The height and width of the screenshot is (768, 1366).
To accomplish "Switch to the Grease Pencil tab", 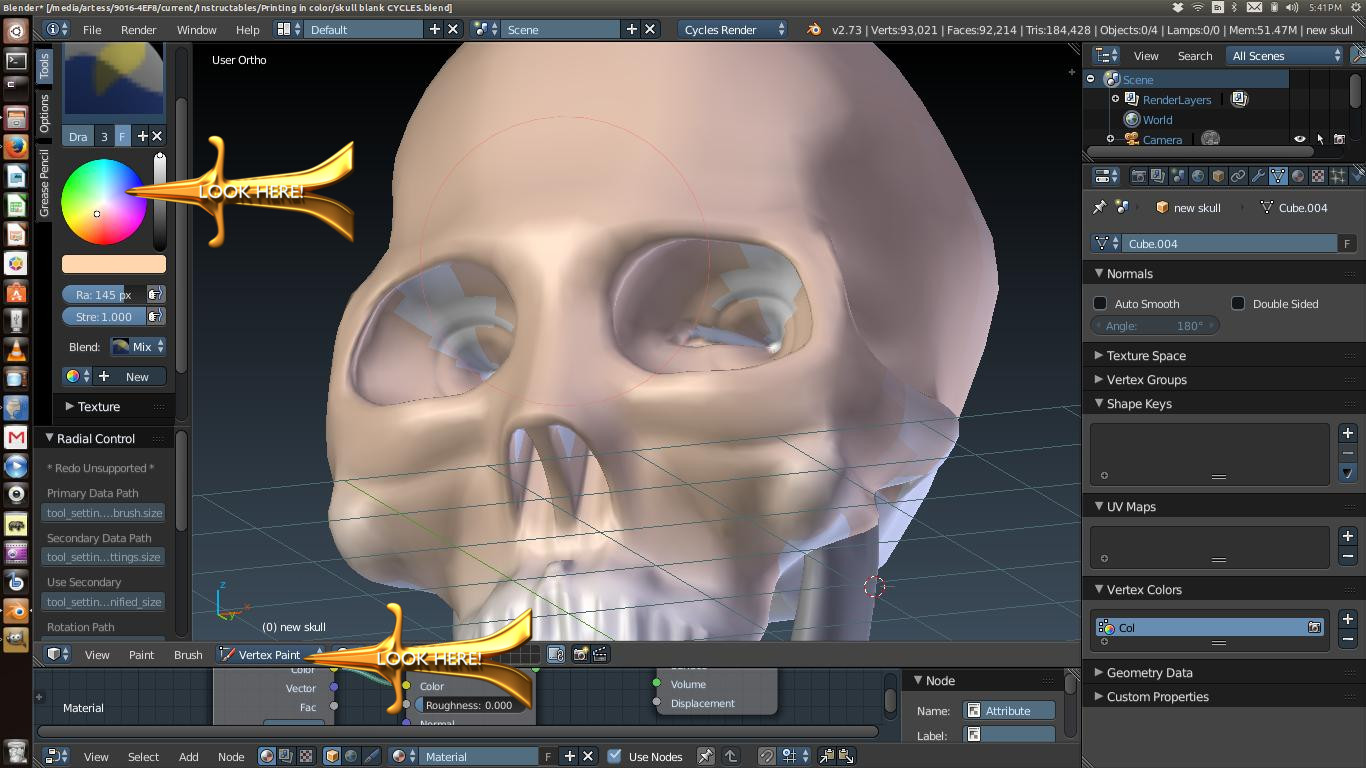I will click(44, 183).
